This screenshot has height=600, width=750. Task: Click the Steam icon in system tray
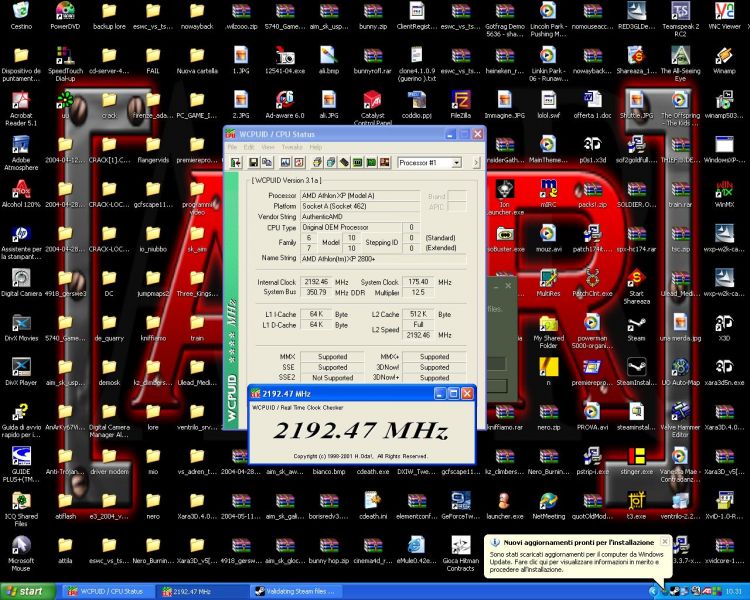tap(674, 591)
